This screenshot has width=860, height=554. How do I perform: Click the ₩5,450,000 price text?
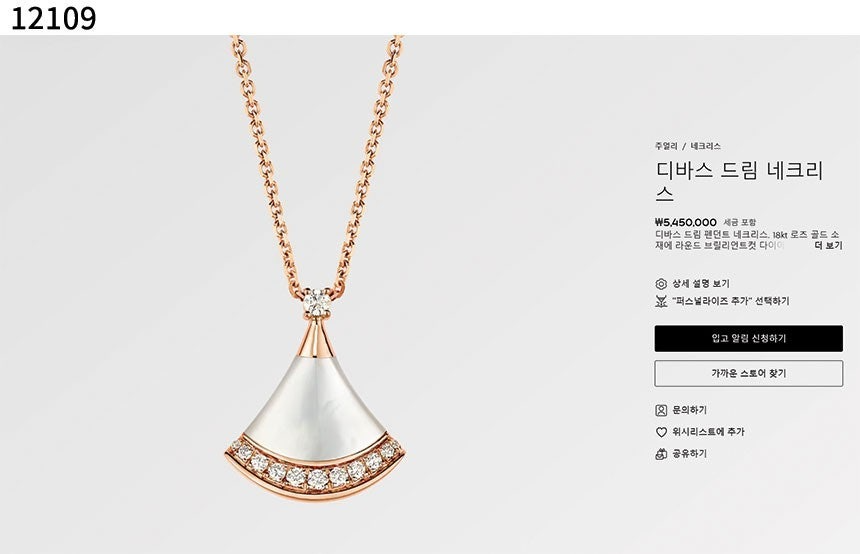click(686, 222)
